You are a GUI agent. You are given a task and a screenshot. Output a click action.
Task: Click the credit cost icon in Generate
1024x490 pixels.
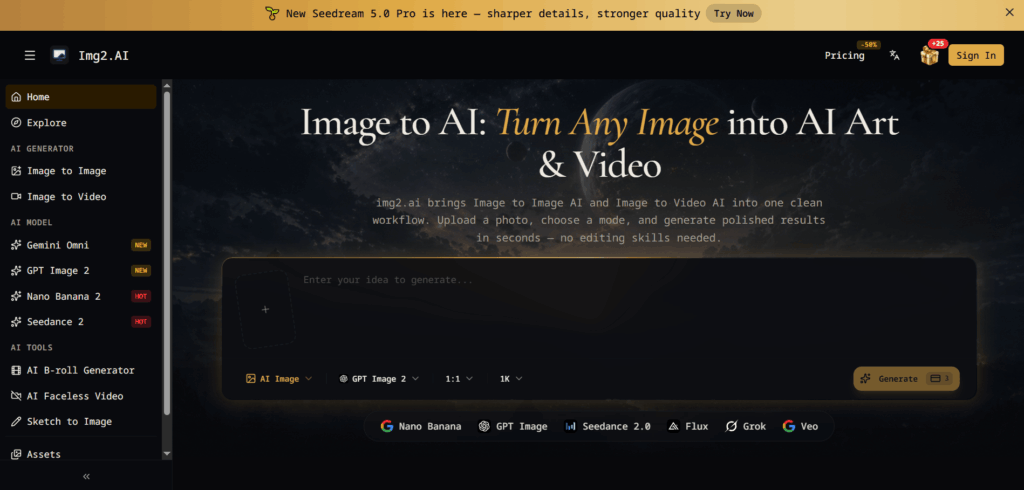pos(935,378)
